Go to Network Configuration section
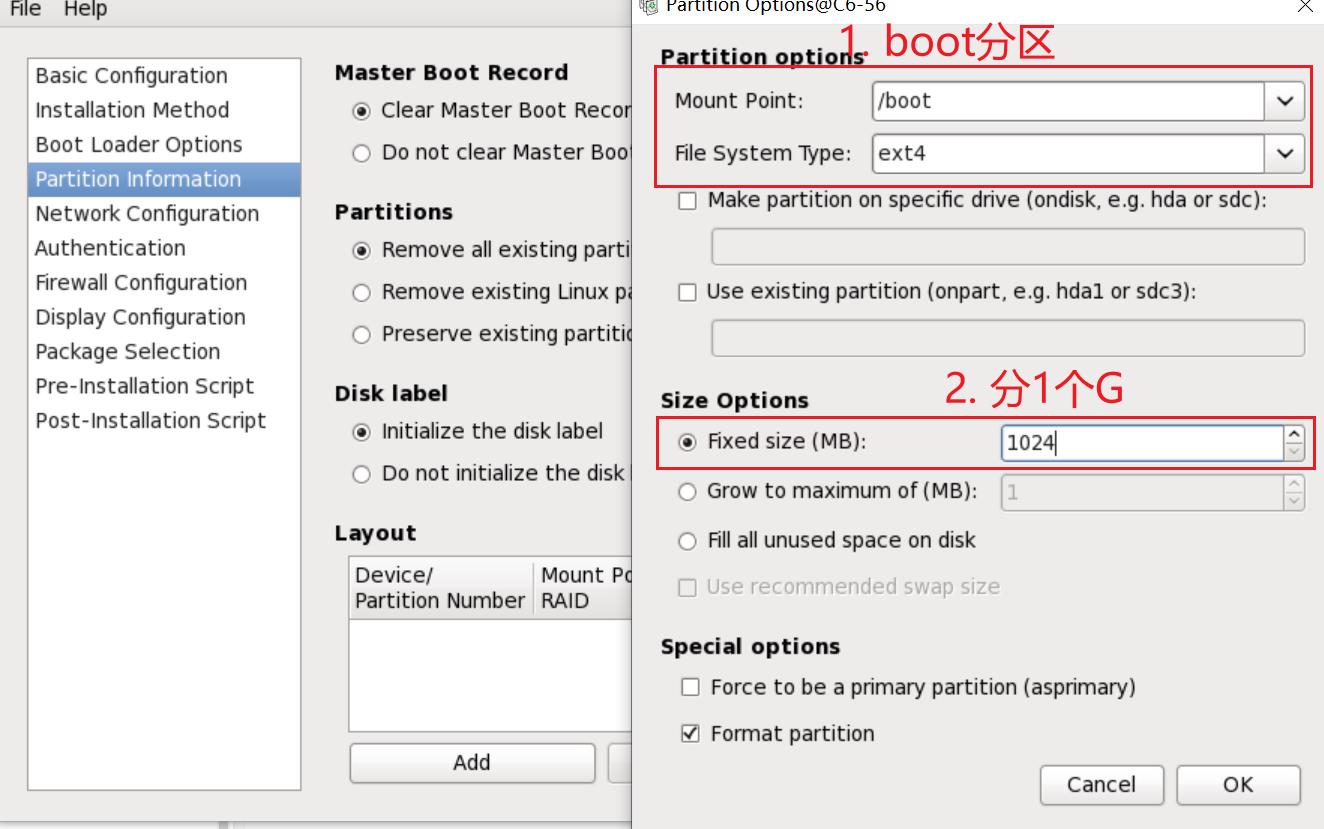 [164, 214]
